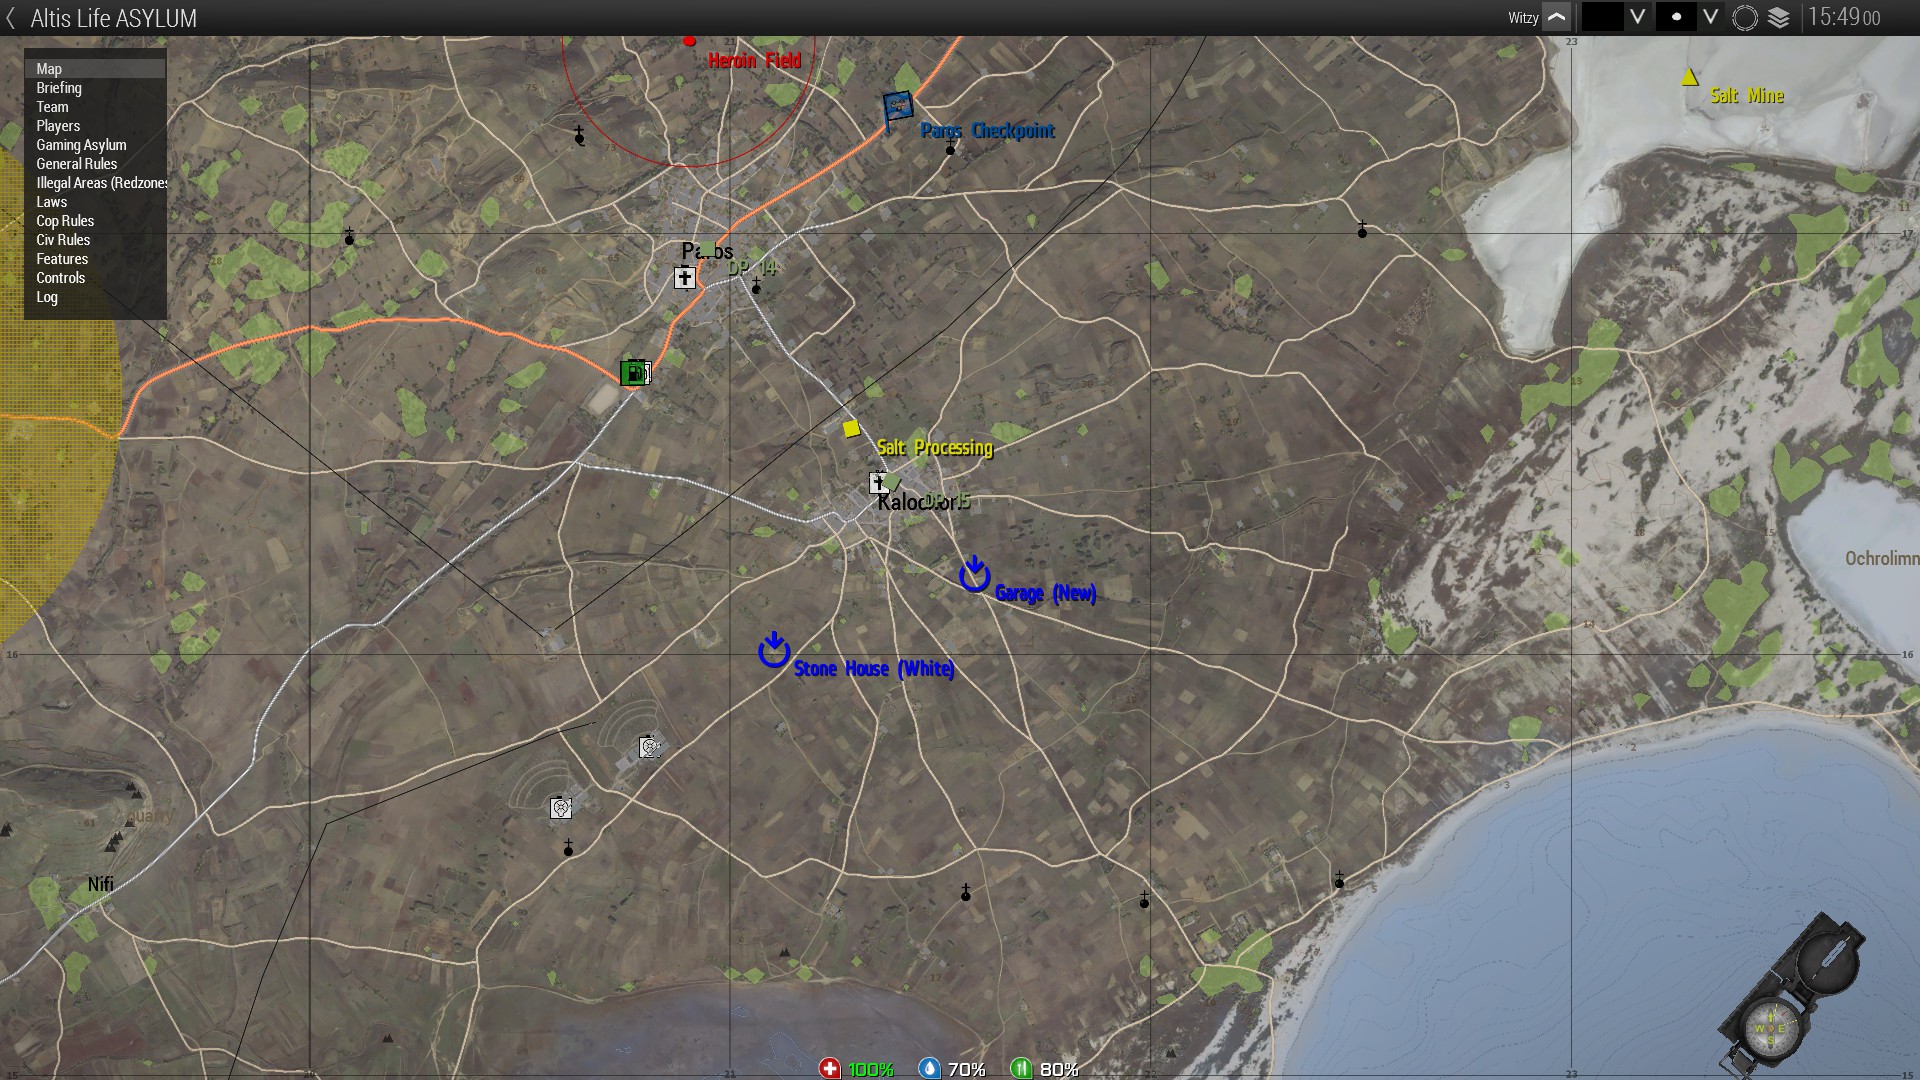Click the 'Nifi' town name
This screenshot has width=1920, height=1080.
point(100,884)
